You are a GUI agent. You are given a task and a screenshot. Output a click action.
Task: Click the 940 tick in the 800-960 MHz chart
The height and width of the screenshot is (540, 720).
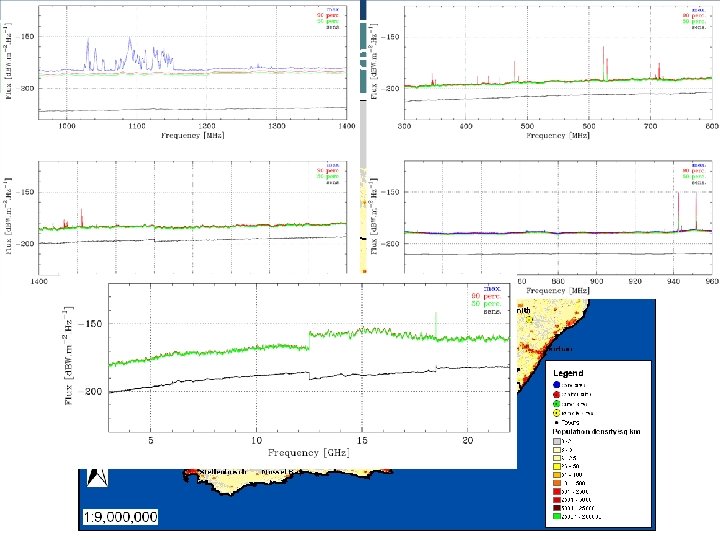[673, 281]
